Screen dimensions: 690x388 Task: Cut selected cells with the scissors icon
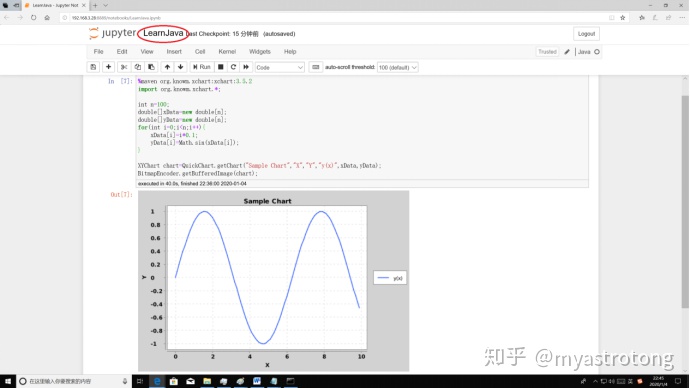(x=124, y=67)
